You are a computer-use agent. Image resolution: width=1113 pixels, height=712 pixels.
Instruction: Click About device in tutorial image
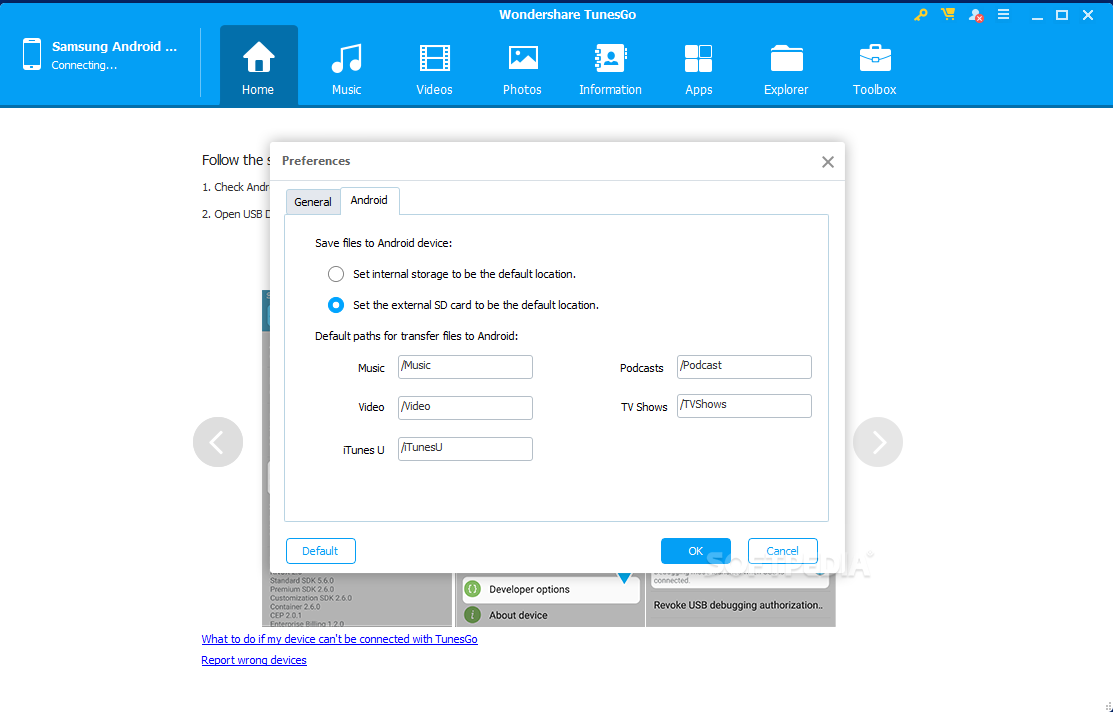point(518,615)
